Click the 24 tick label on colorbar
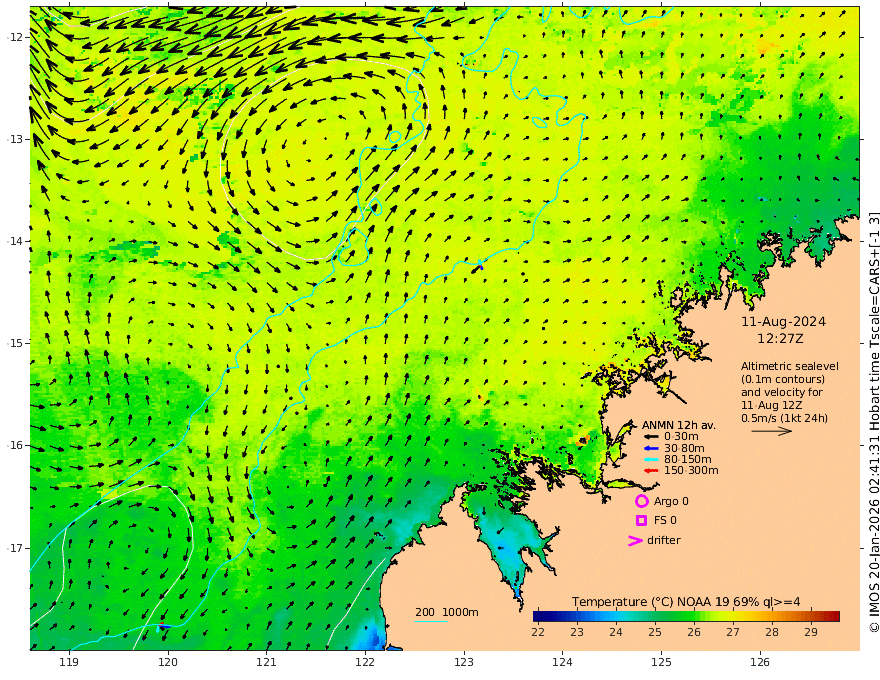 point(616,632)
